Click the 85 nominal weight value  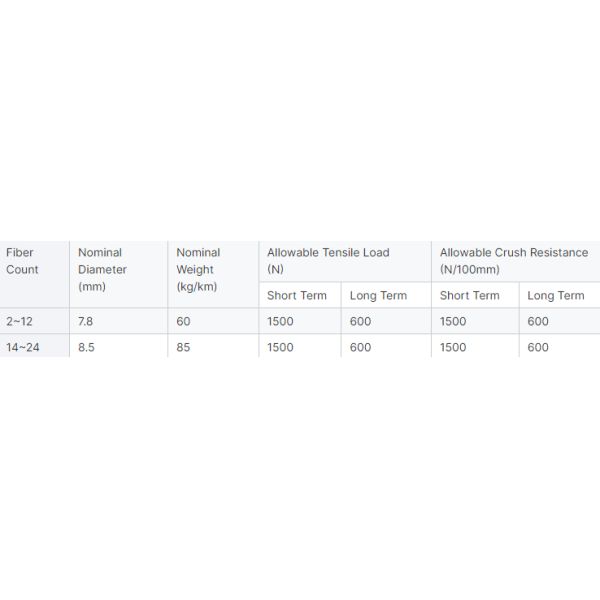[x=183, y=347]
